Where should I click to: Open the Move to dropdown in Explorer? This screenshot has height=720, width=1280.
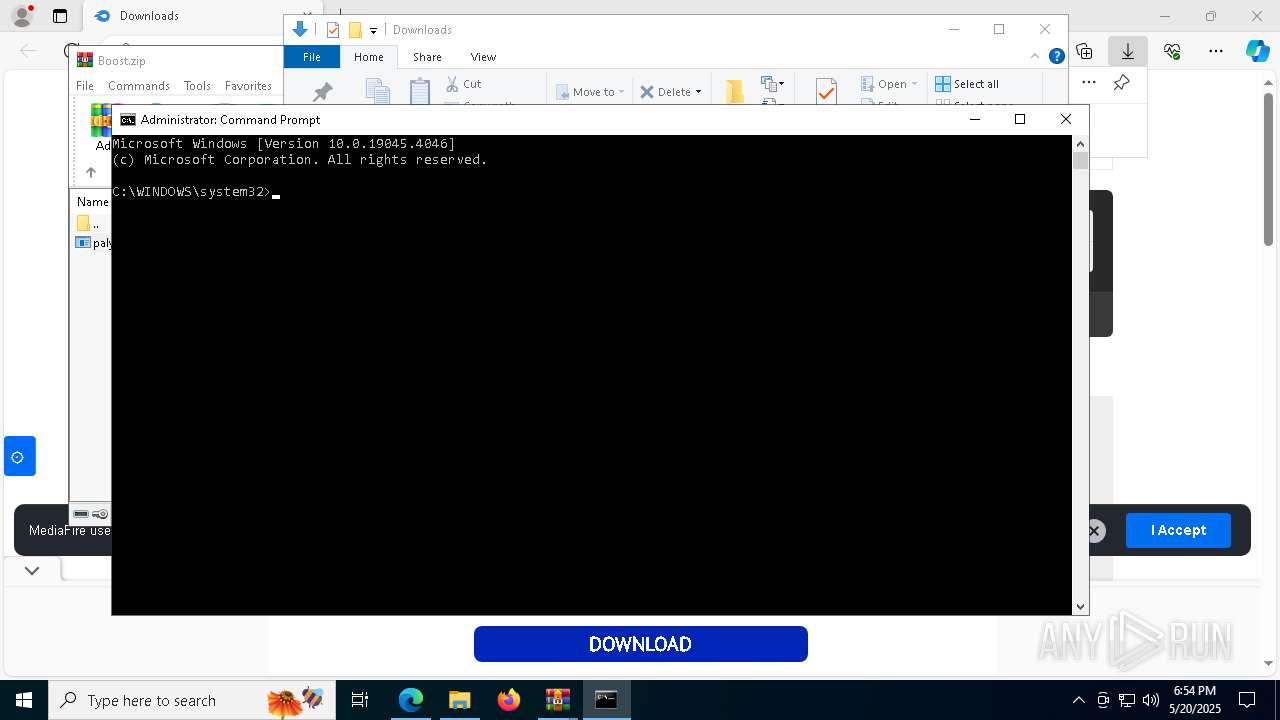(x=590, y=92)
